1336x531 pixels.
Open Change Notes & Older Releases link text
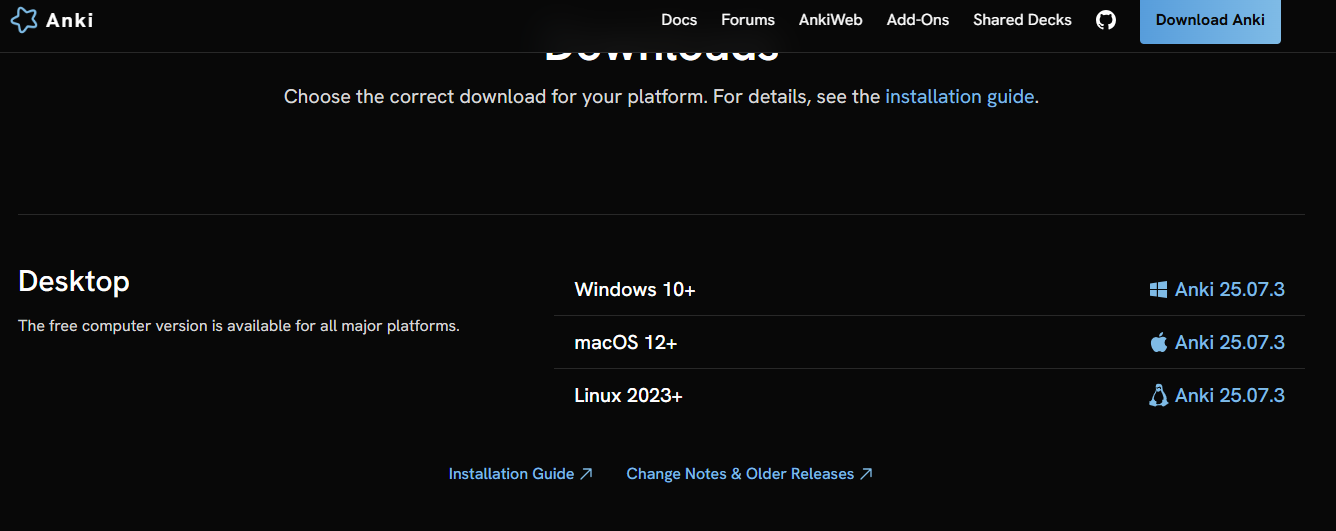pyautogui.click(x=740, y=474)
